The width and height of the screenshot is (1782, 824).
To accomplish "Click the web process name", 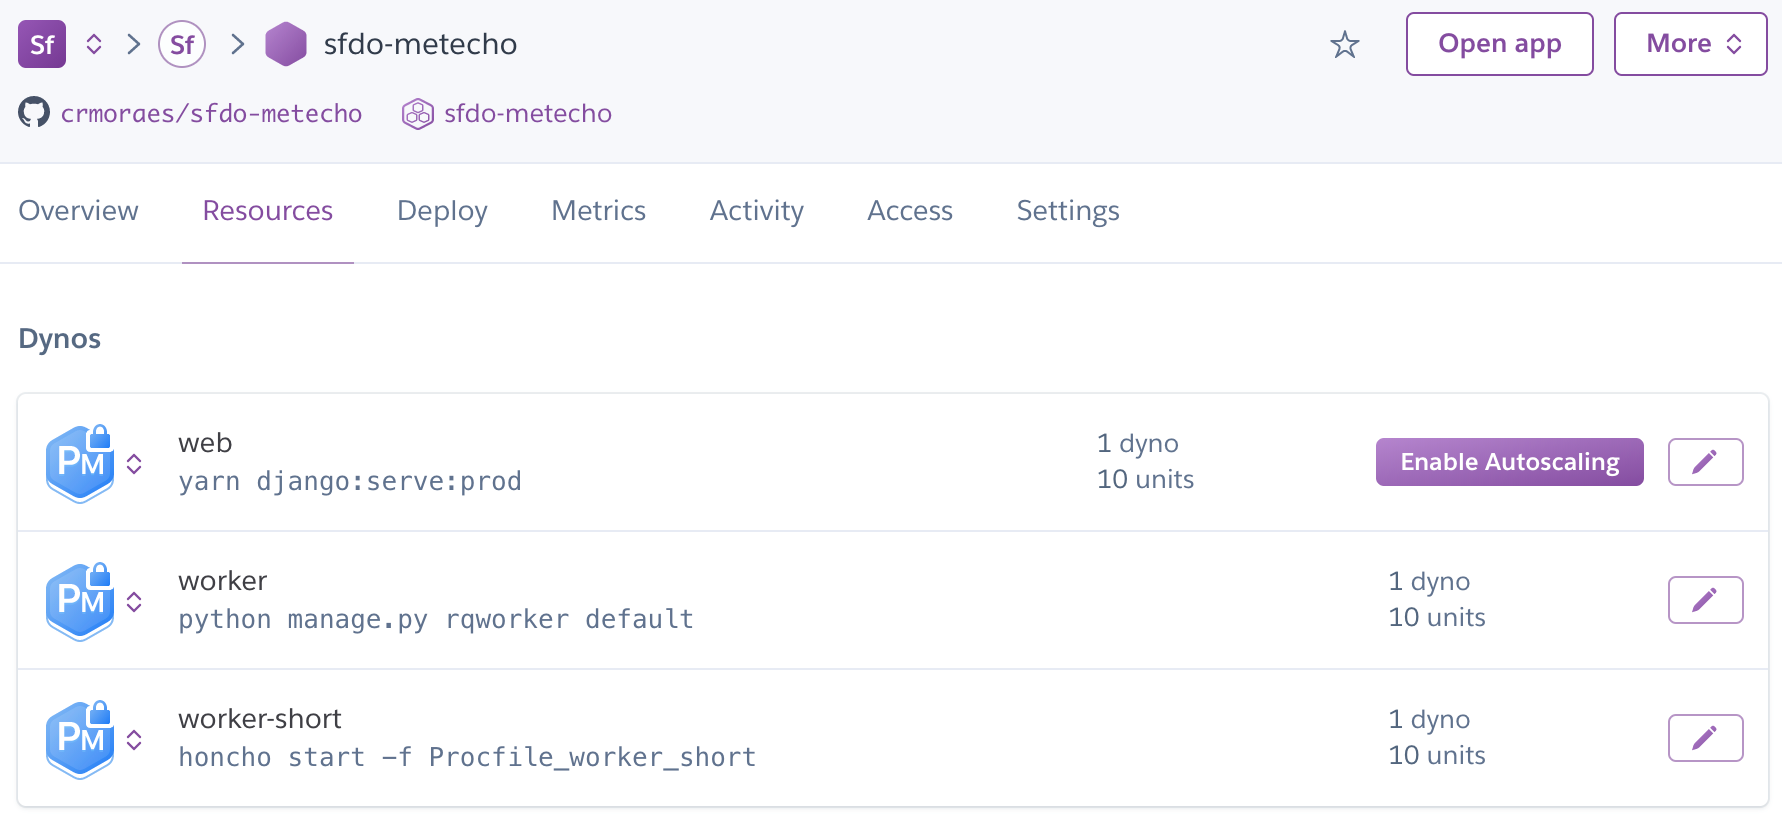I will point(205,443).
